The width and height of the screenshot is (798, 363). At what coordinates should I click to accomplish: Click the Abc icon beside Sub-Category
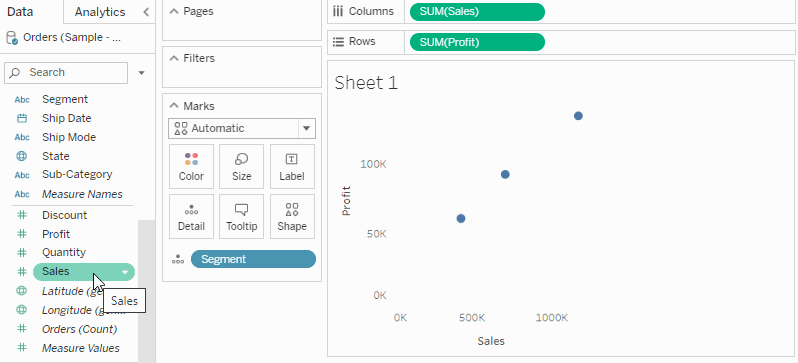[22, 175]
